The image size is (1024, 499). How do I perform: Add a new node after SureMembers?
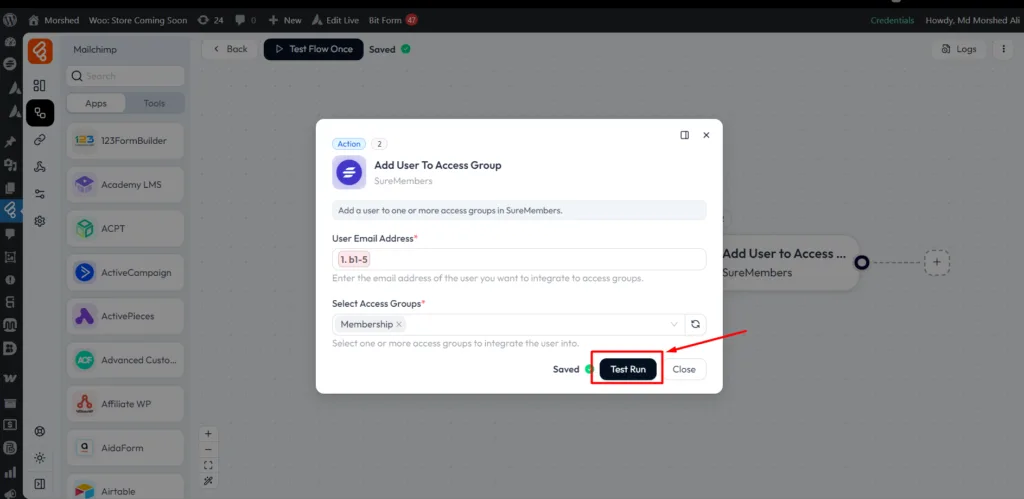pyautogui.click(x=937, y=262)
